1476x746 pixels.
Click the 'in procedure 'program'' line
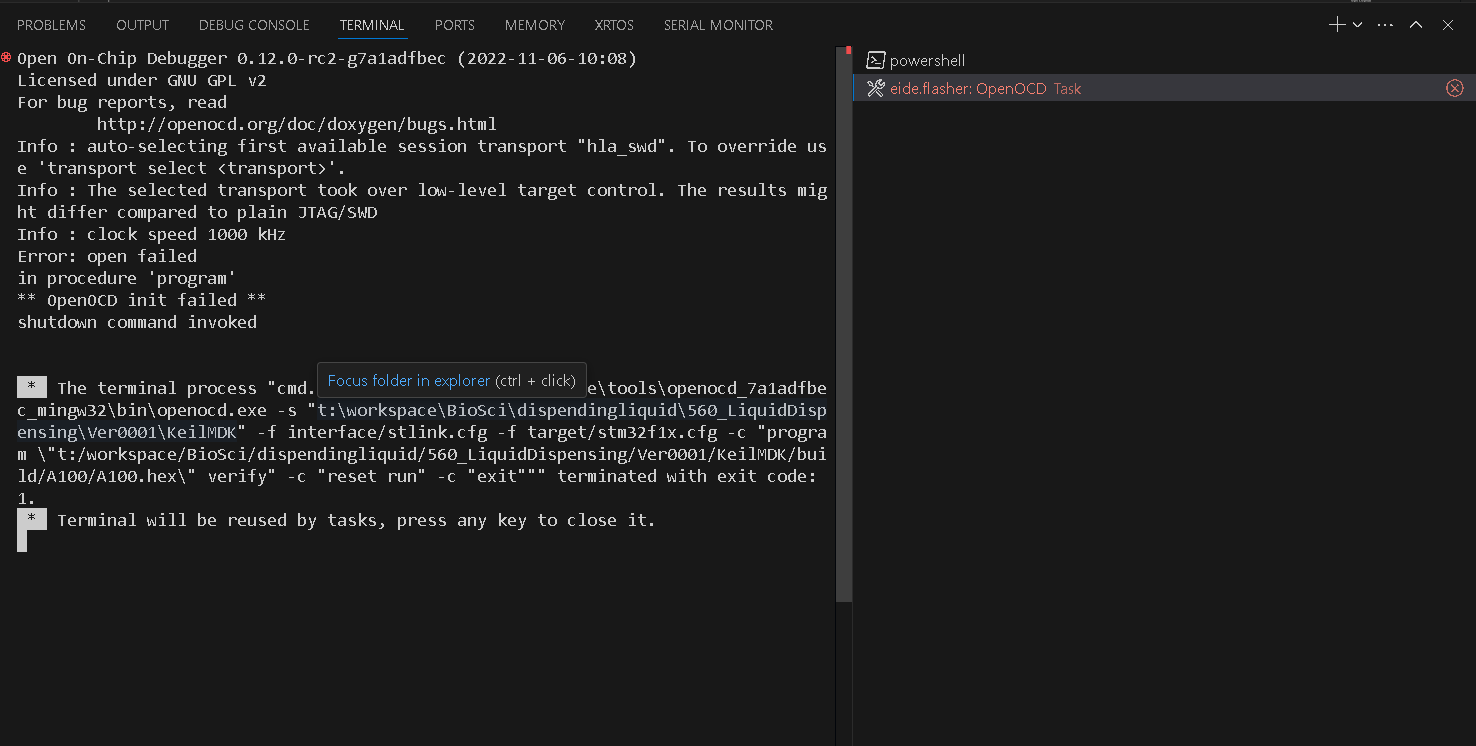[126, 278]
